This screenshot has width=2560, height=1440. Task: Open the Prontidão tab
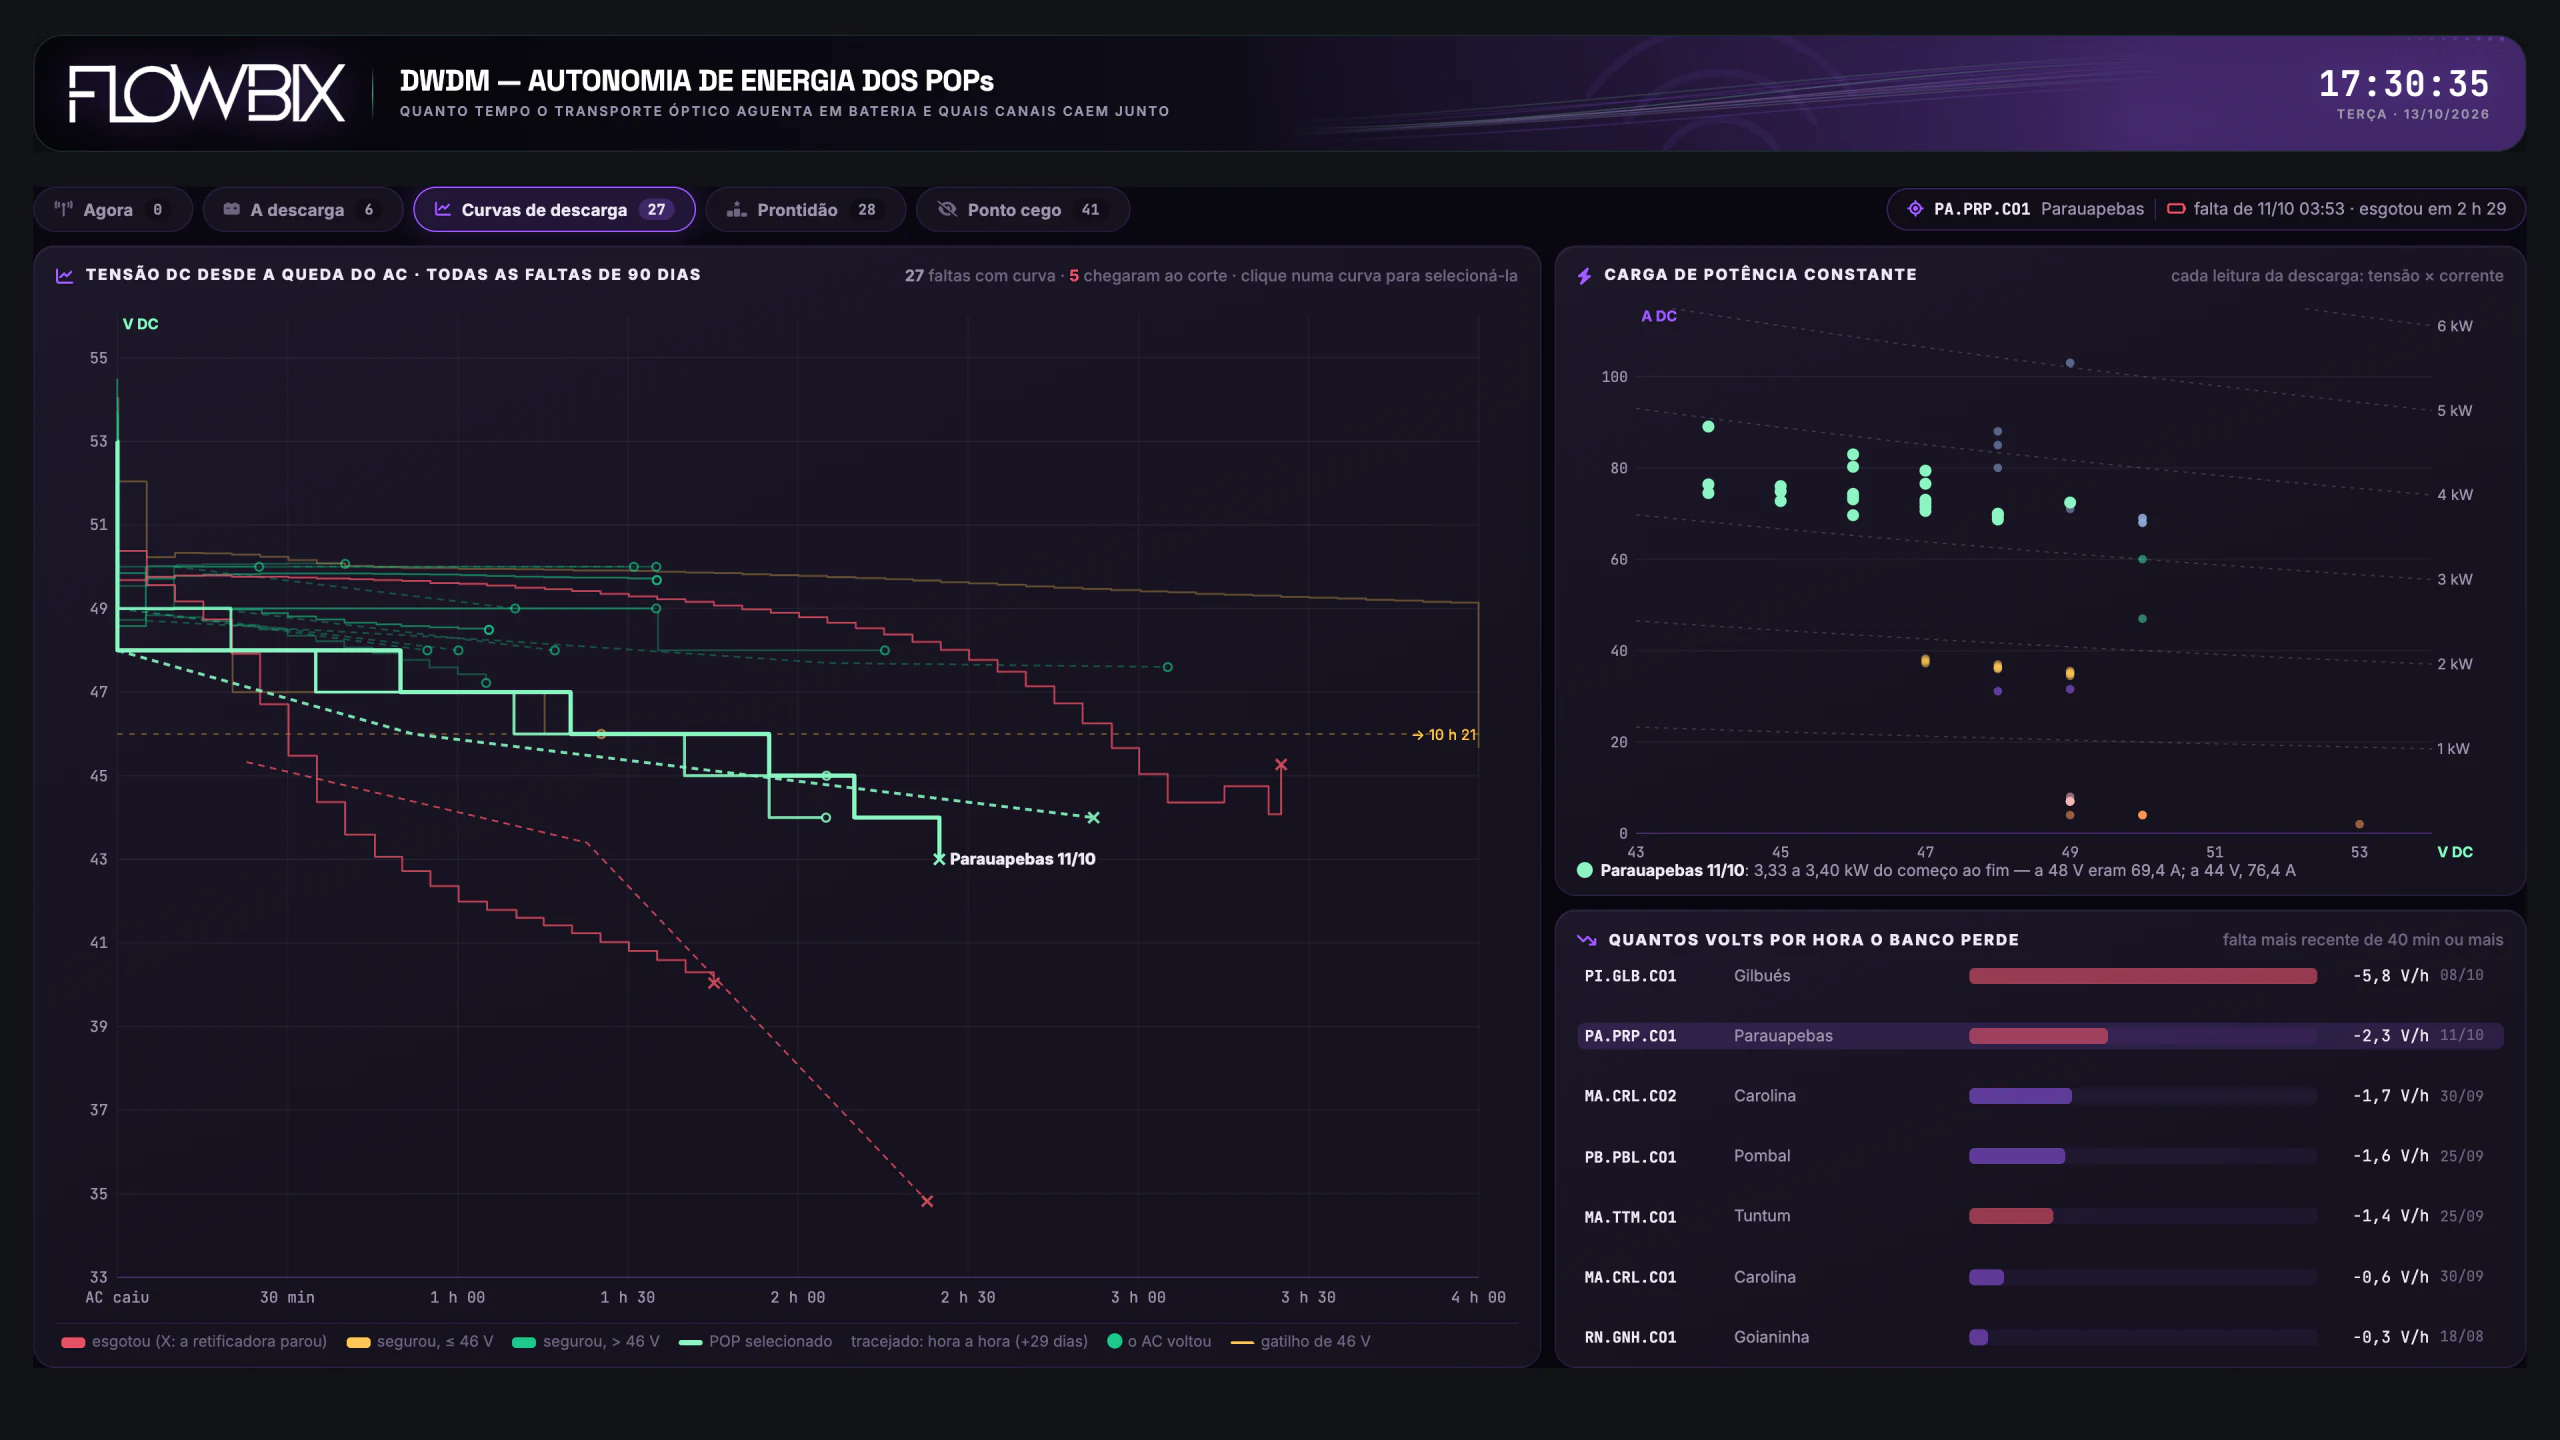tap(805, 209)
